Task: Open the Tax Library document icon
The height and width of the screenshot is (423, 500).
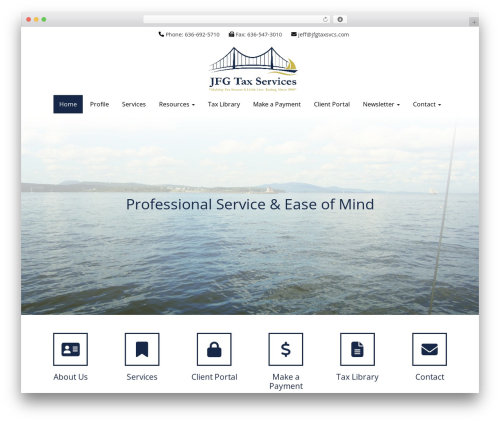Action: (x=357, y=349)
